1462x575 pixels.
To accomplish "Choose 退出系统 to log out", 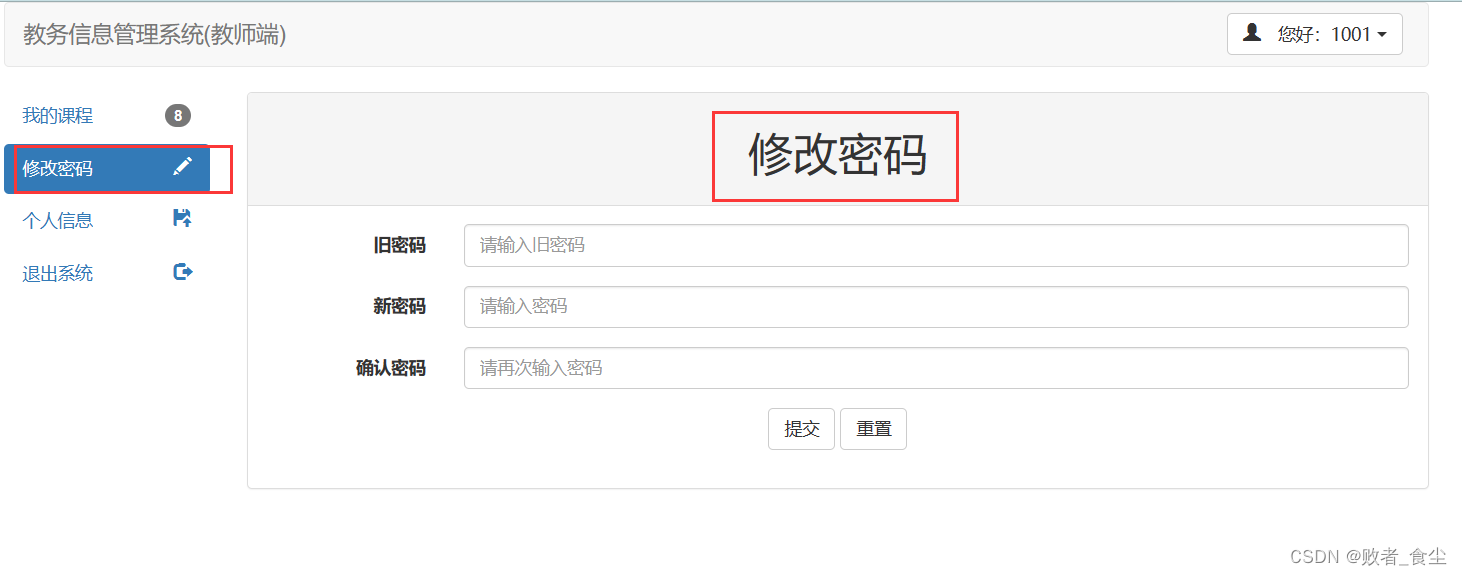I will 107,273.
